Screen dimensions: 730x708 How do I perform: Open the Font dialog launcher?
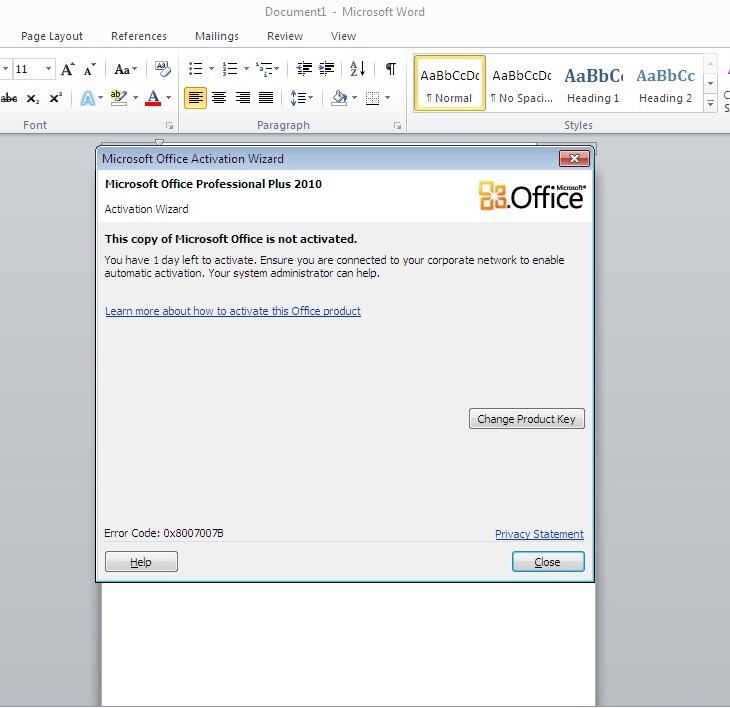click(169, 125)
